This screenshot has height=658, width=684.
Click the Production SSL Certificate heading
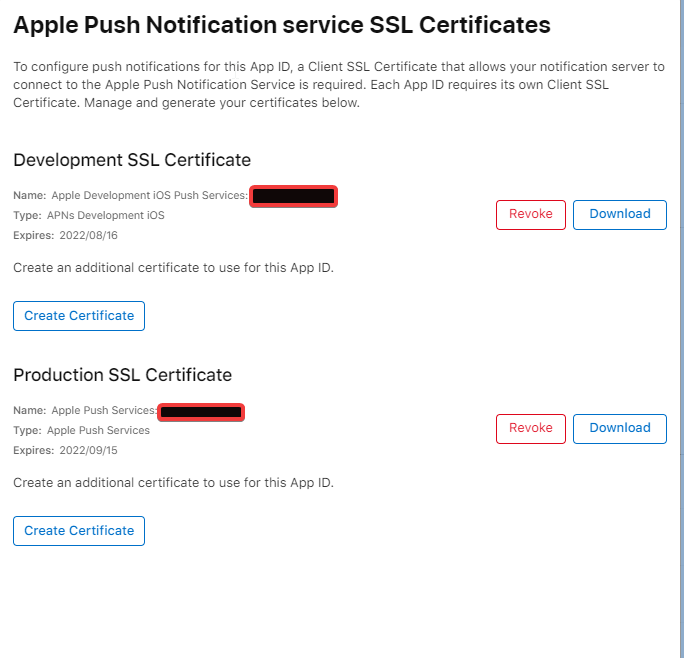[x=122, y=375]
